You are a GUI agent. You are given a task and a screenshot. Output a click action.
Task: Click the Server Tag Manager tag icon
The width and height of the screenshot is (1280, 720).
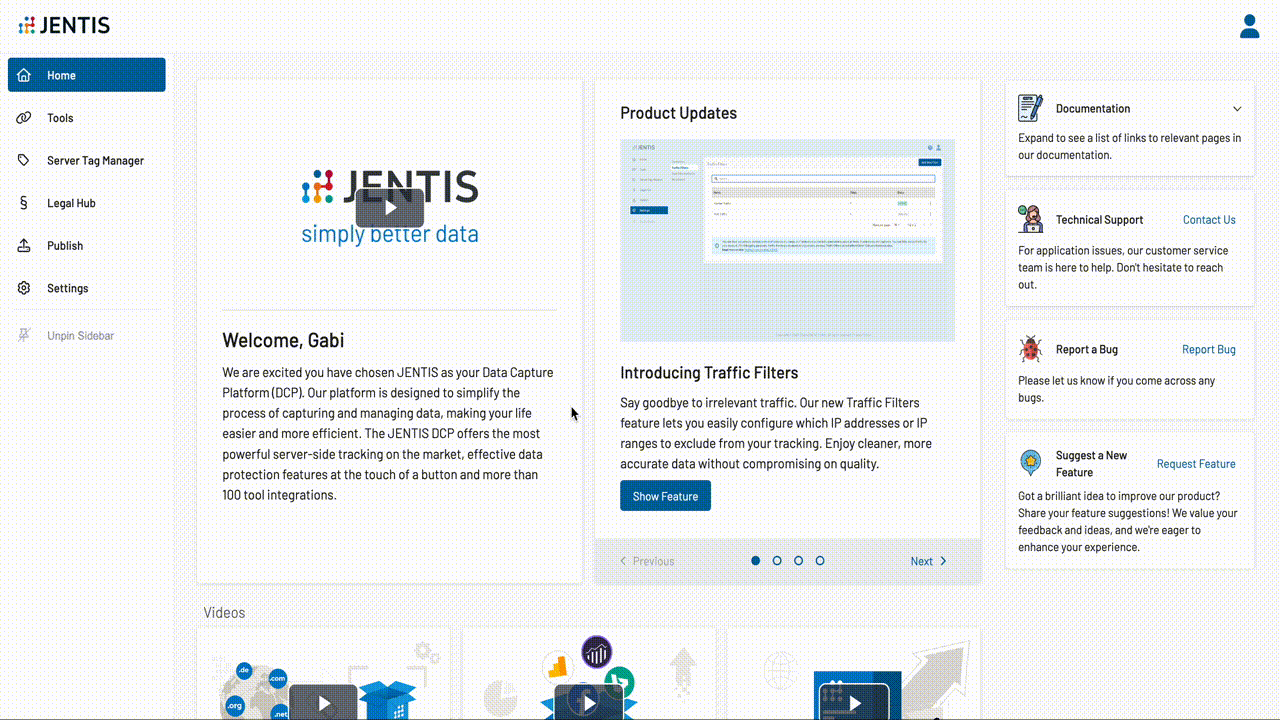click(x=24, y=160)
